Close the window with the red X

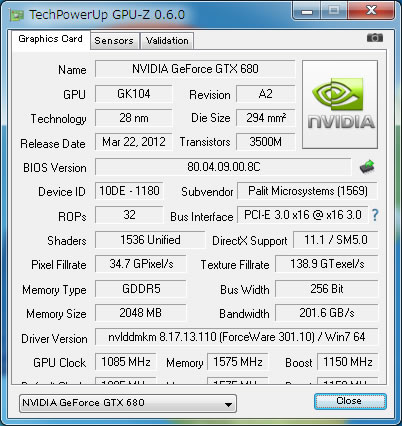372,11
